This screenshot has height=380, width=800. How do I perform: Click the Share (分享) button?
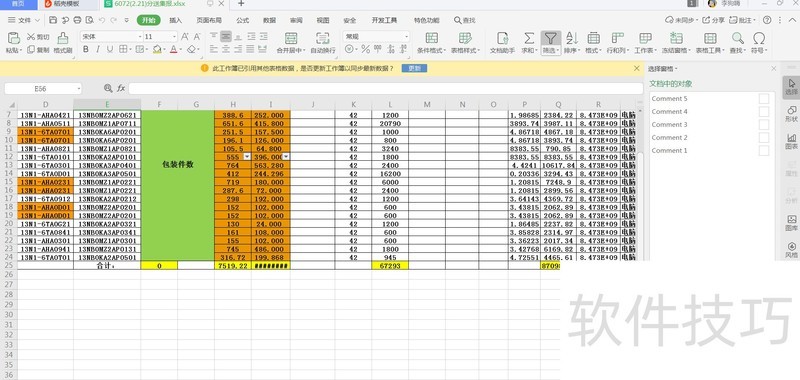click(x=714, y=20)
